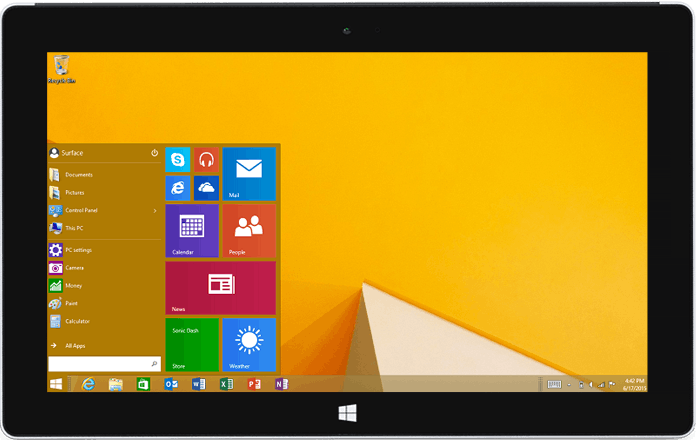Select PC settings from the Start menu
This screenshot has height=440, width=700.
click(78, 250)
